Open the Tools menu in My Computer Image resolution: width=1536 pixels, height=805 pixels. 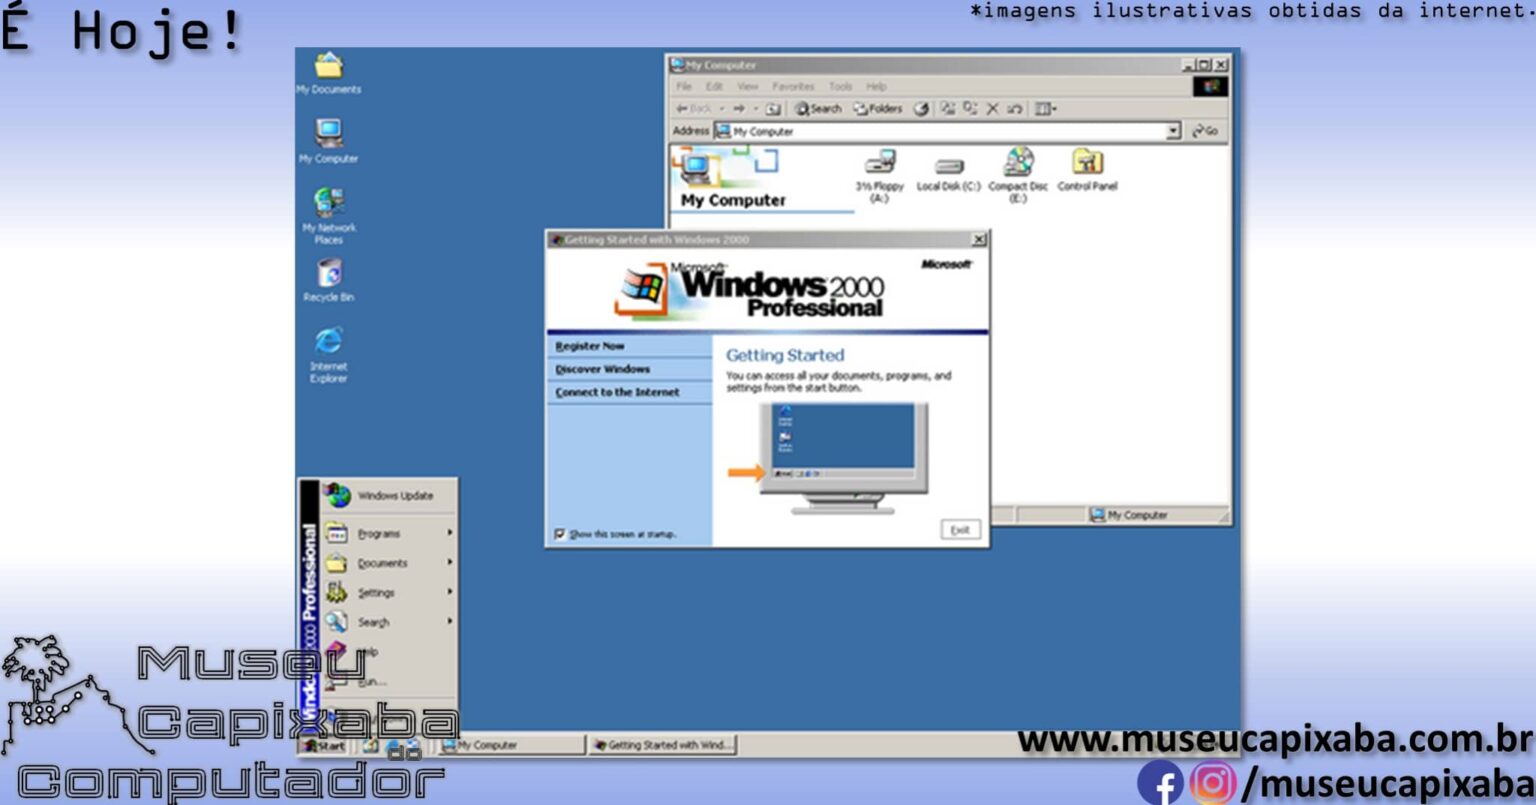click(x=840, y=86)
